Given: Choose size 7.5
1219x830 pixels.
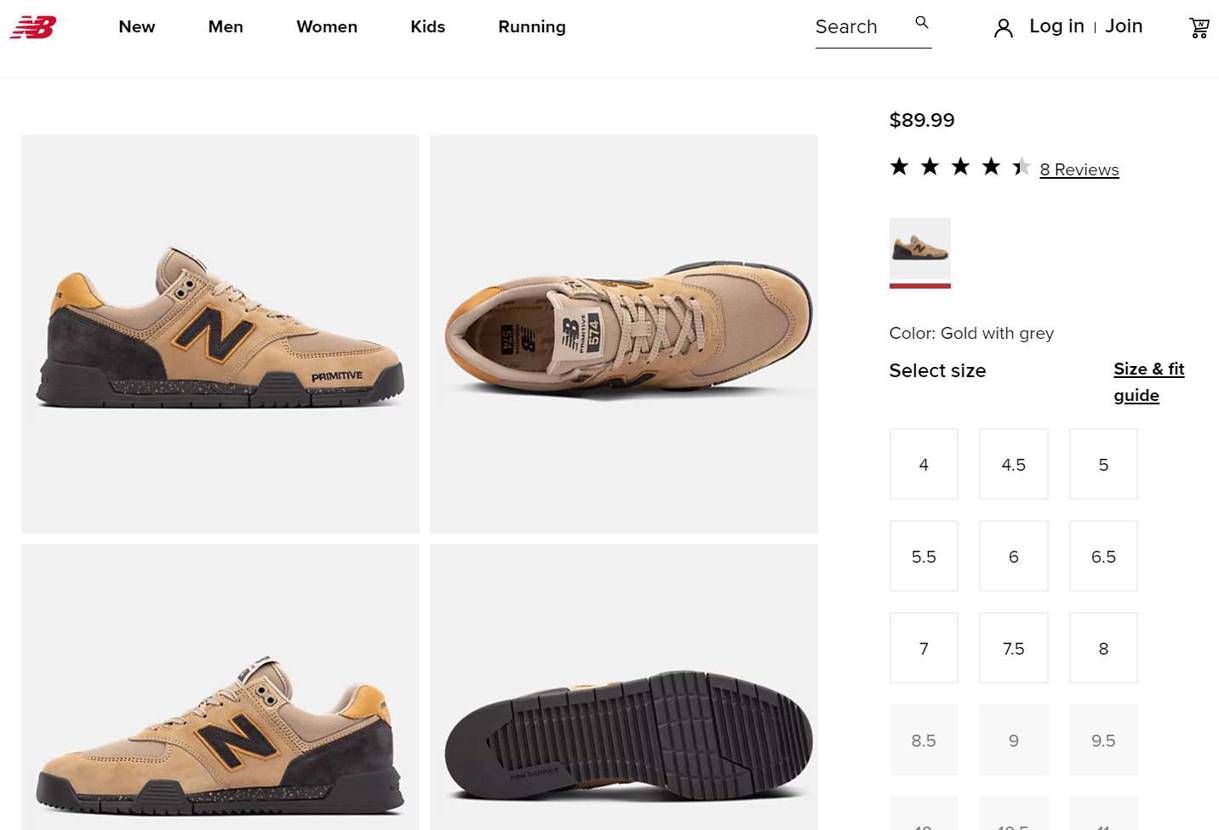Looking at the screenshot, I should 1014,648.
